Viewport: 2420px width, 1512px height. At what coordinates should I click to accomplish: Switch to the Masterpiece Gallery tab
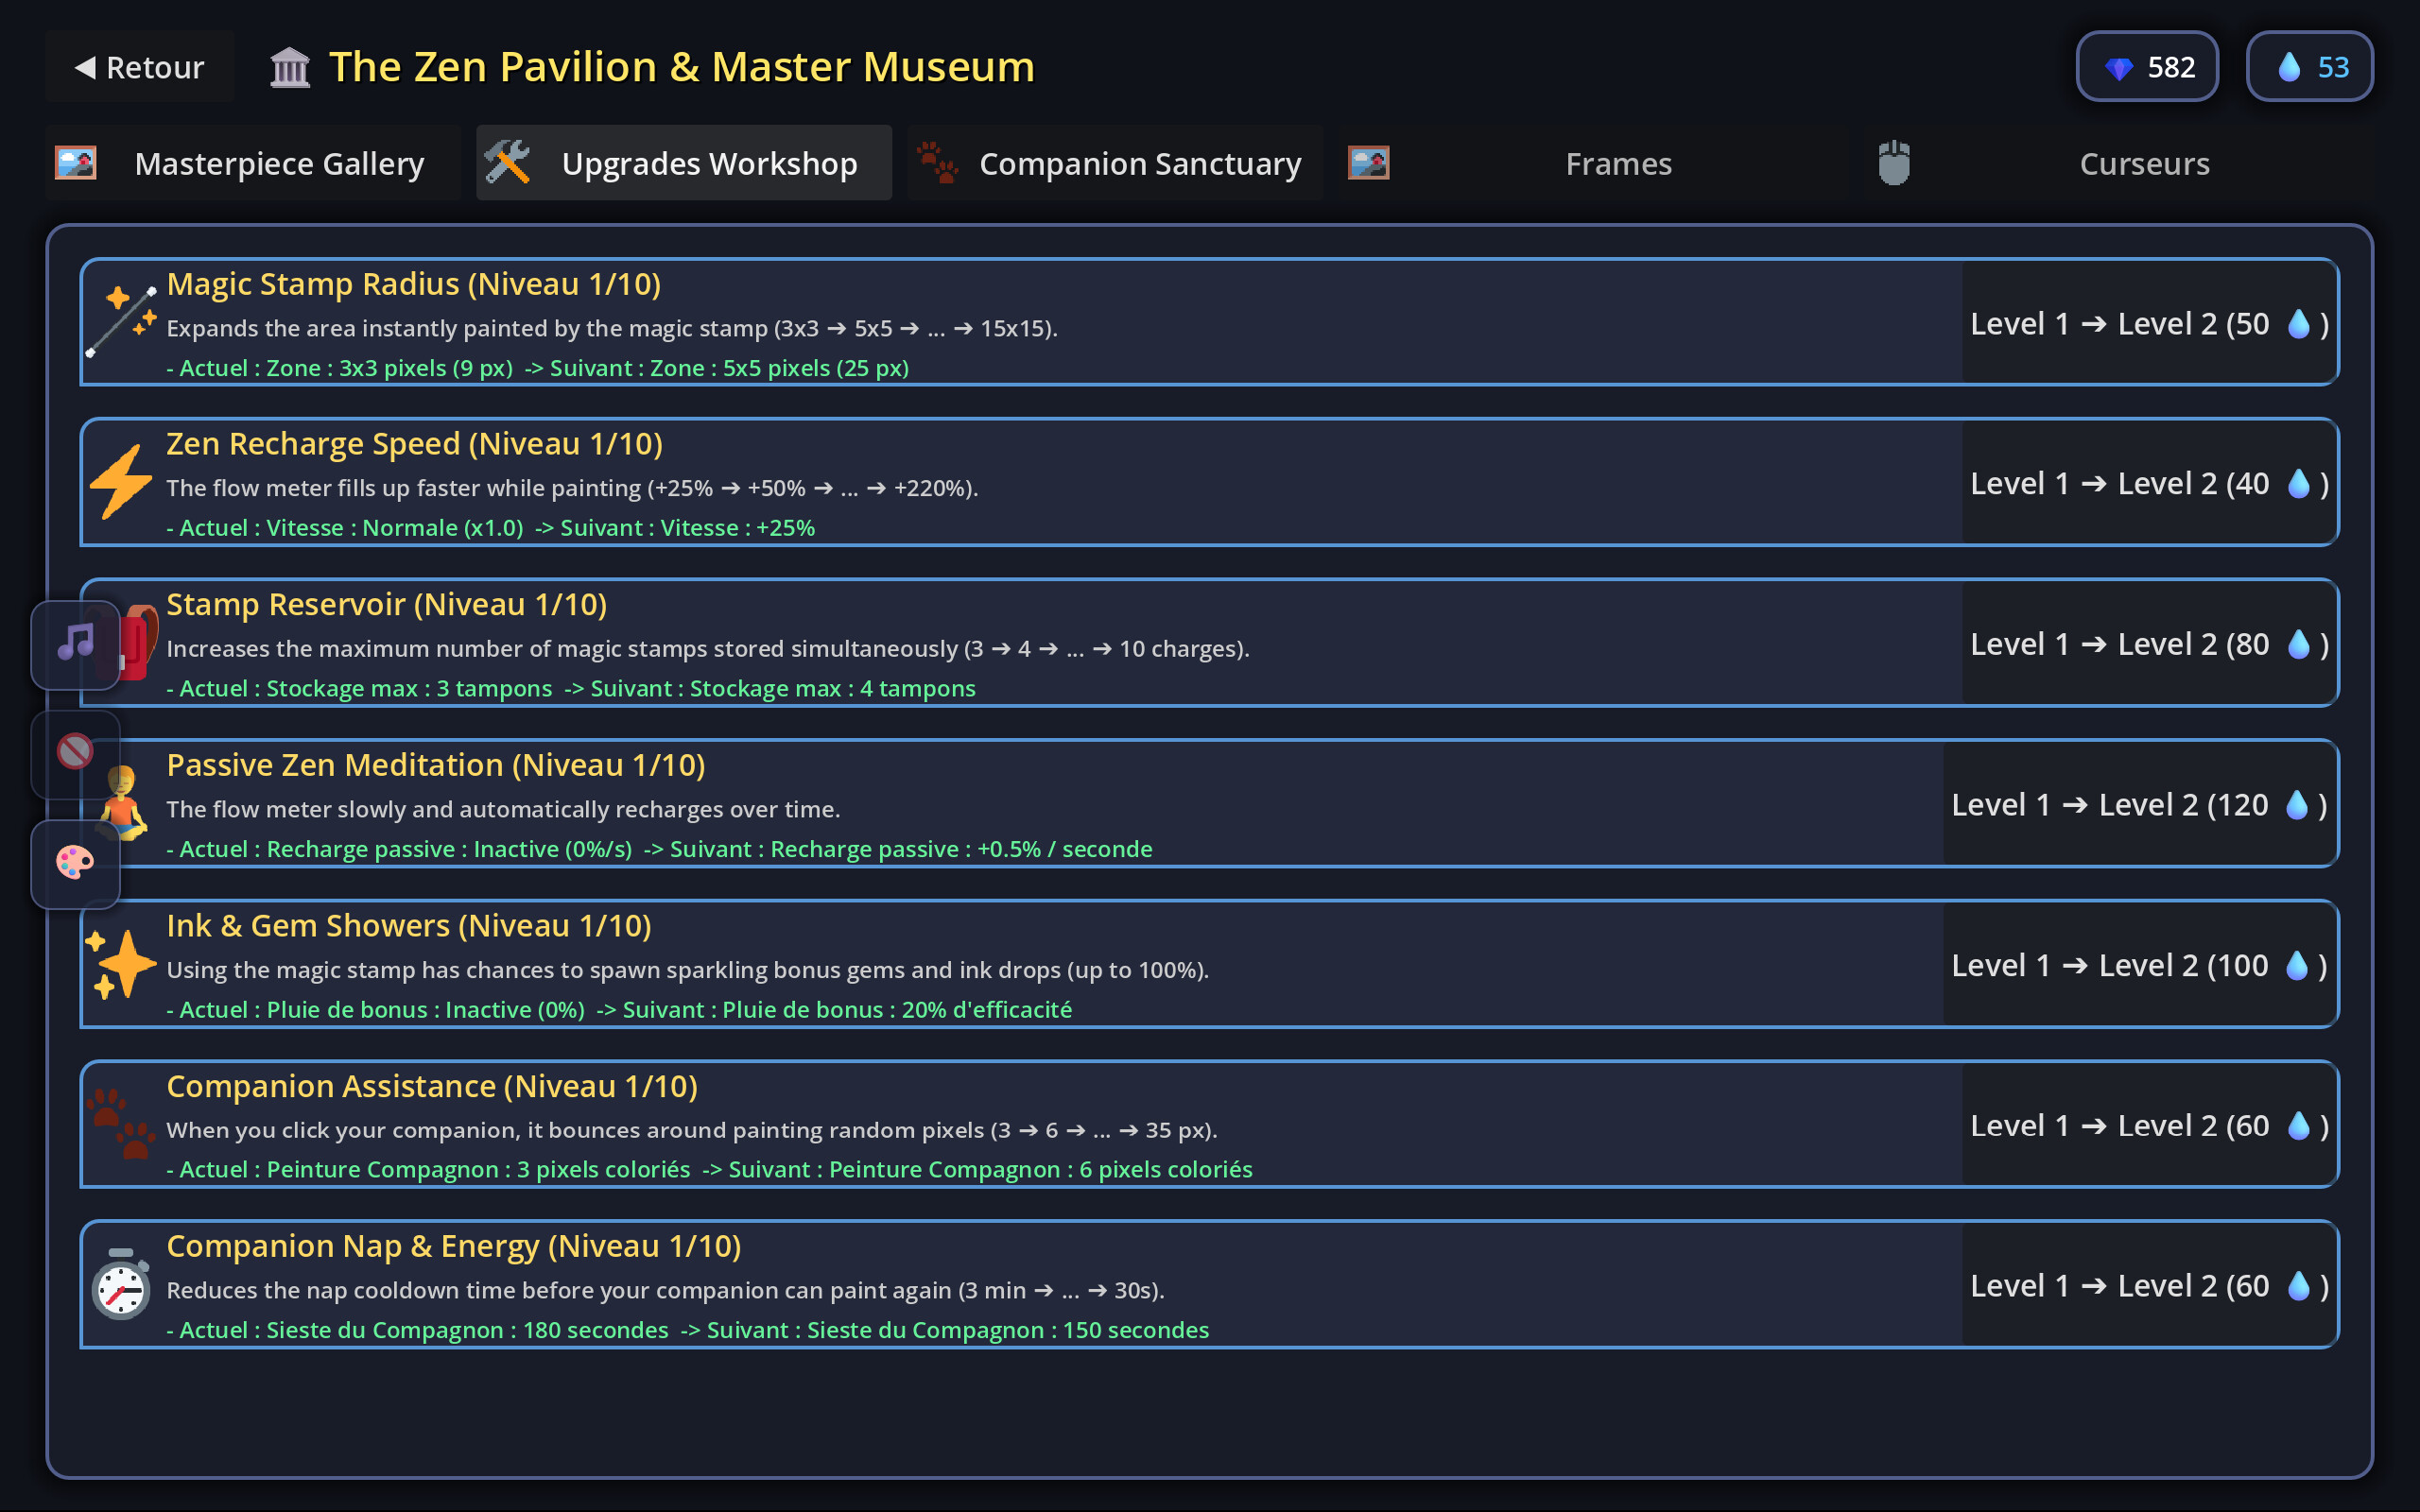click(253, 163)
